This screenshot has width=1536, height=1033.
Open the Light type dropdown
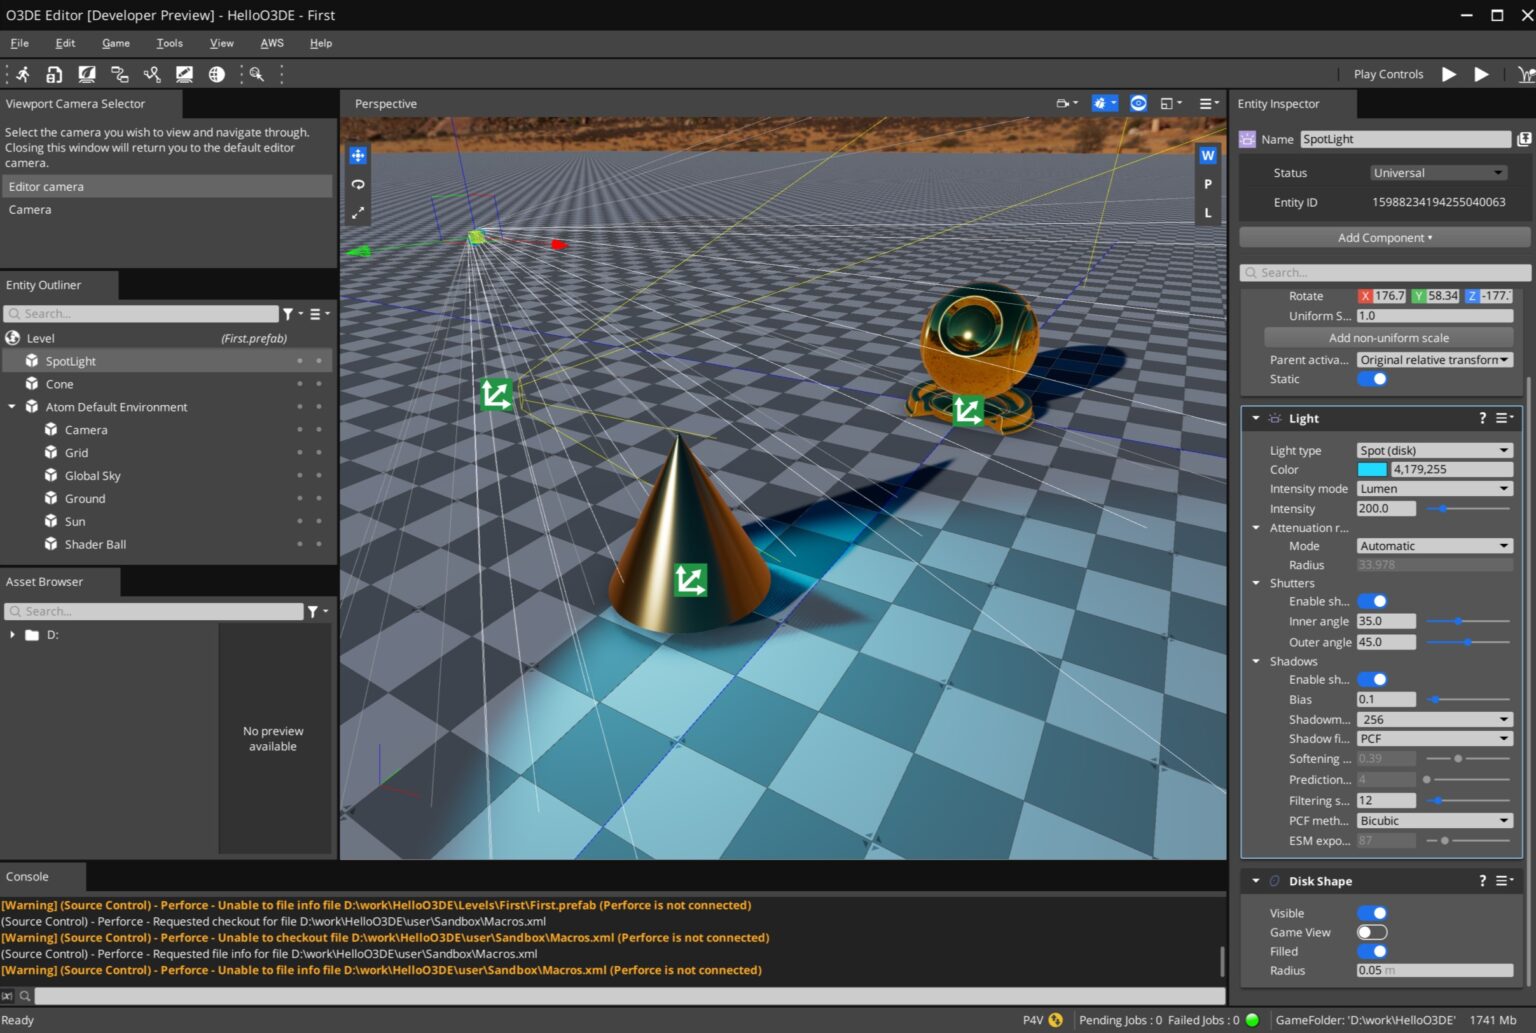(1434, 449)
